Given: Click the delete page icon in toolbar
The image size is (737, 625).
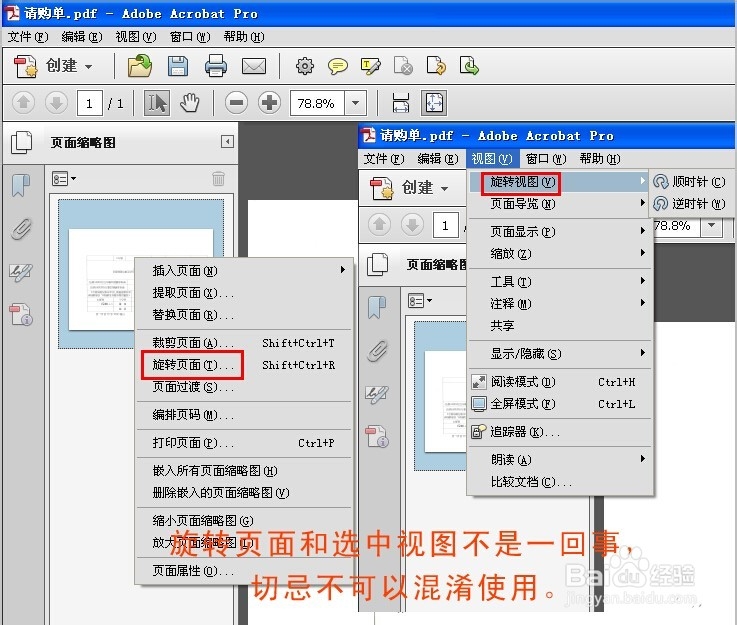Looking at the screenshot, I should click(403, 66).
